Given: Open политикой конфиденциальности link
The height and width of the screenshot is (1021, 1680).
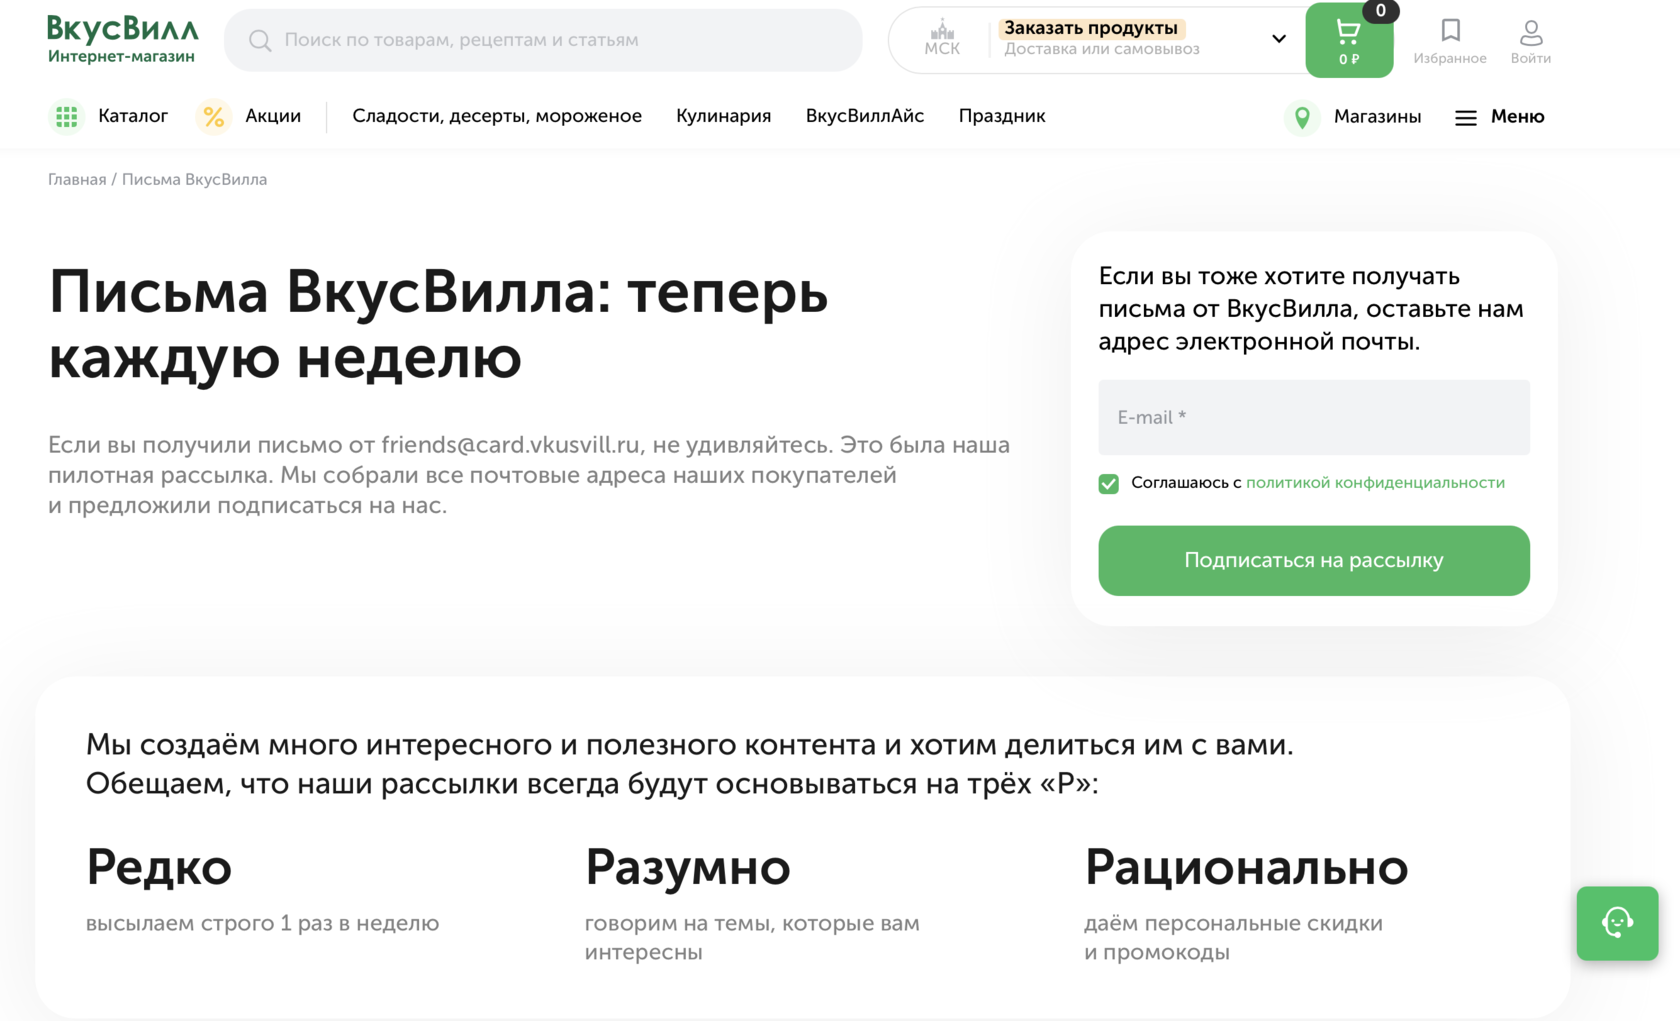Looking at the screenshot, I should coord(1375,483).
